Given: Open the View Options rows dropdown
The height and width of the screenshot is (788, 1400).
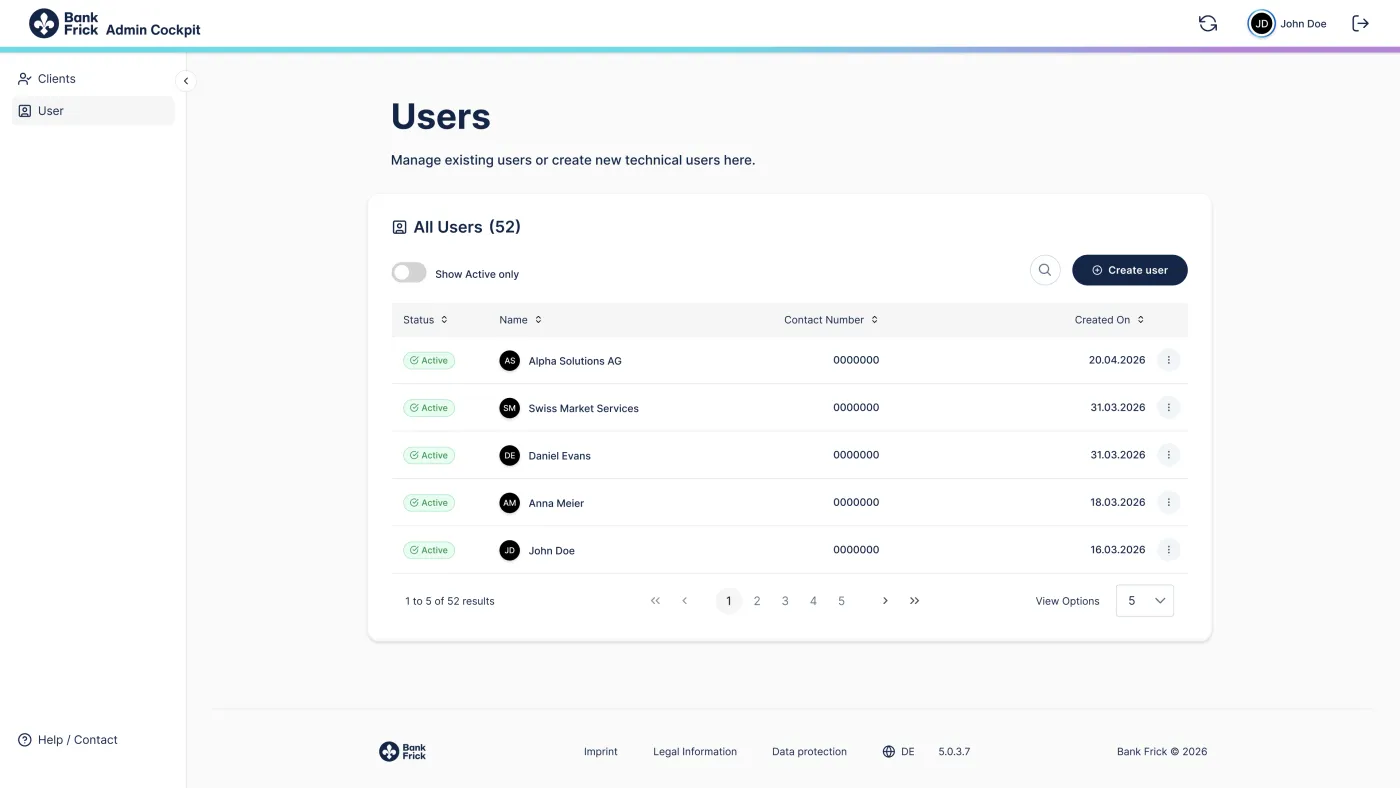Looking at the screenshot, I should (1145, 601).
